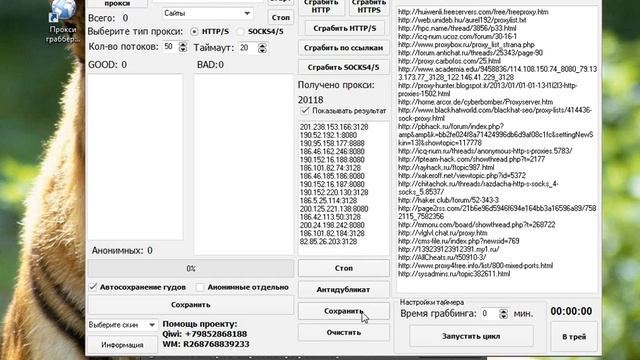Click the forum.antichat.ru URL line

pyautogui.click(x=470, y=53)
